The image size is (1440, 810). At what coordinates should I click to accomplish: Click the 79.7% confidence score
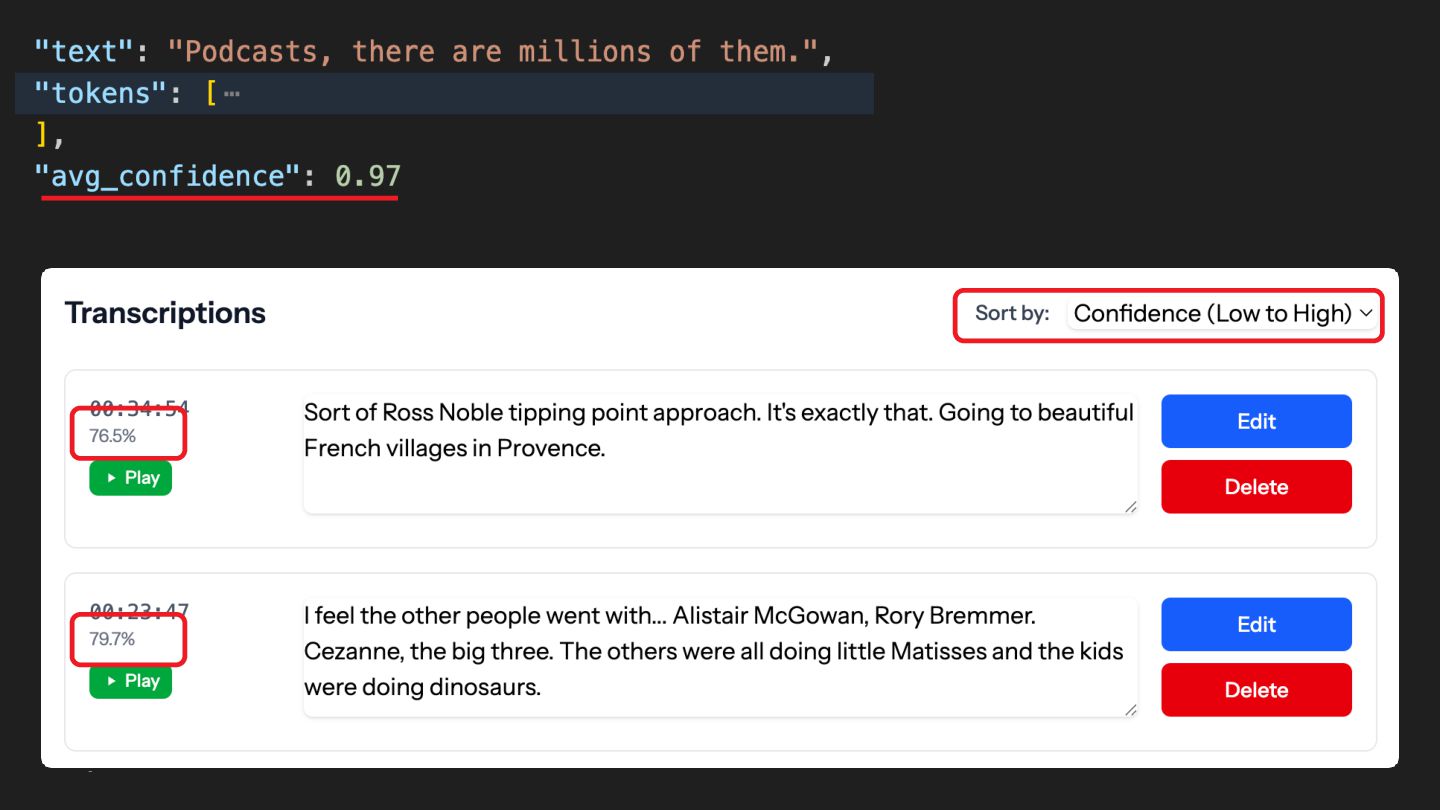pyautogui.click(x=112, y=639)
